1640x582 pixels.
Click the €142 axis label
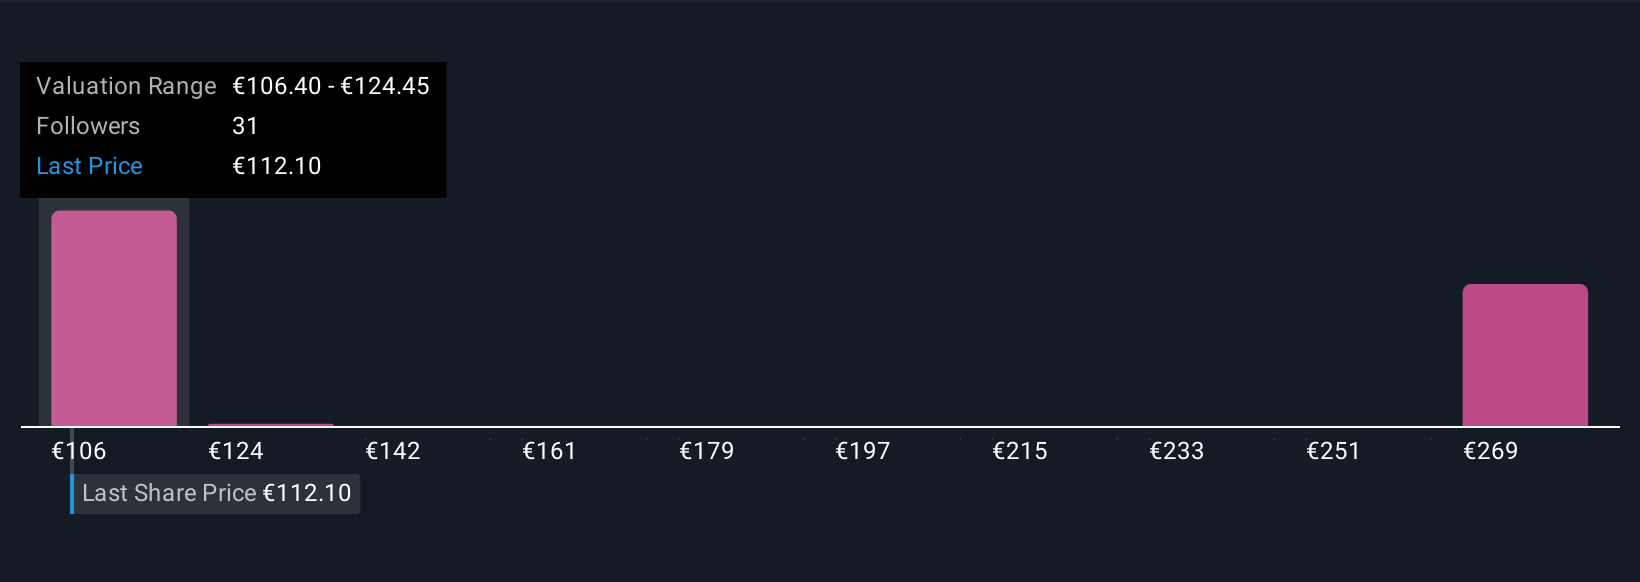(x=393, y=451)
